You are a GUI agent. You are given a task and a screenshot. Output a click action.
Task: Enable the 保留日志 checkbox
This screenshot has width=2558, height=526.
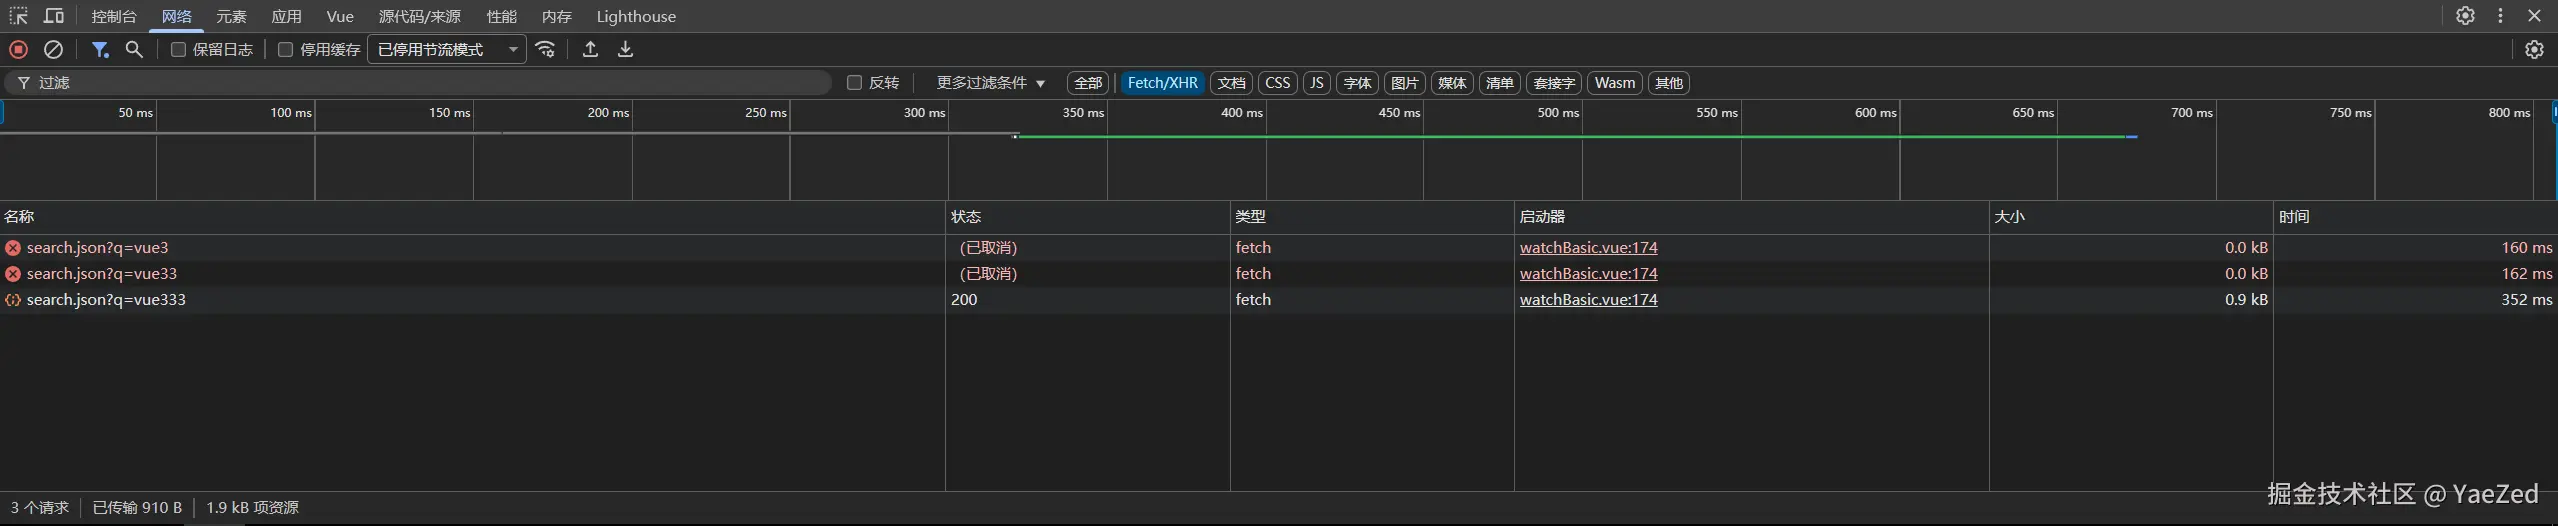(x=178, y=50)
